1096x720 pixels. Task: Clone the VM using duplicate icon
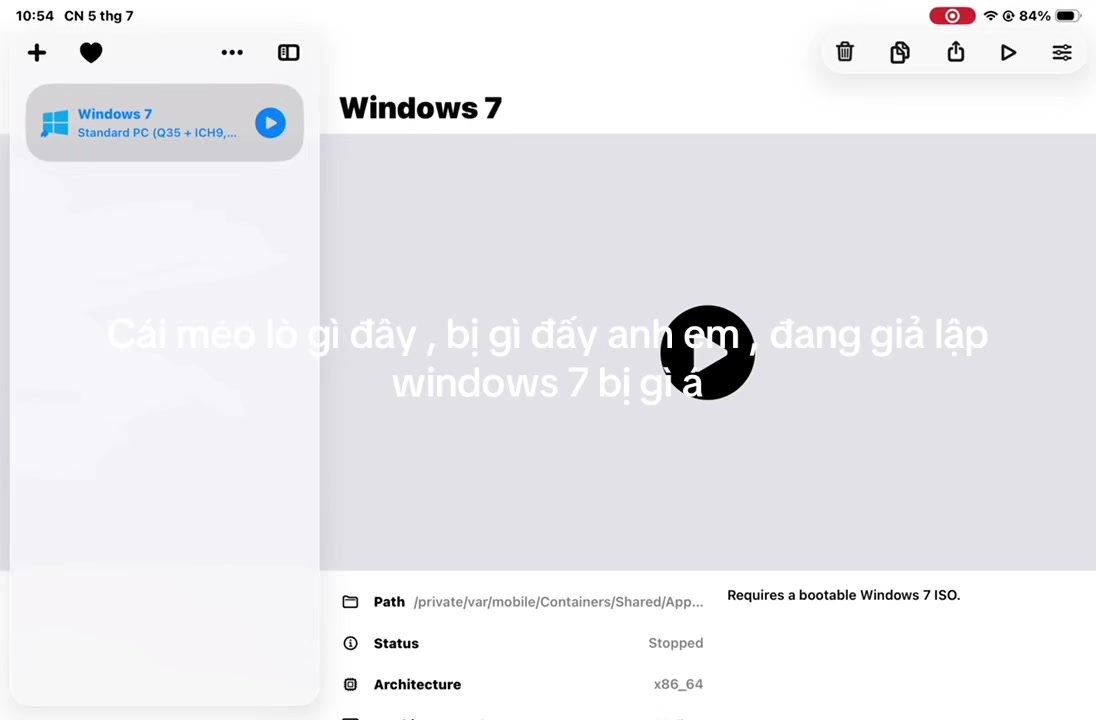[x=900, y=52]
